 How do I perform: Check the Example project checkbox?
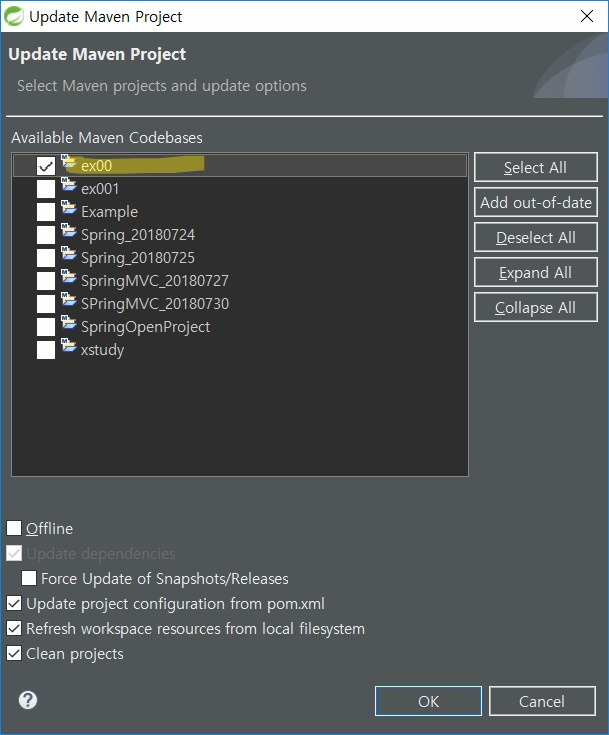(x=46, y=212)
